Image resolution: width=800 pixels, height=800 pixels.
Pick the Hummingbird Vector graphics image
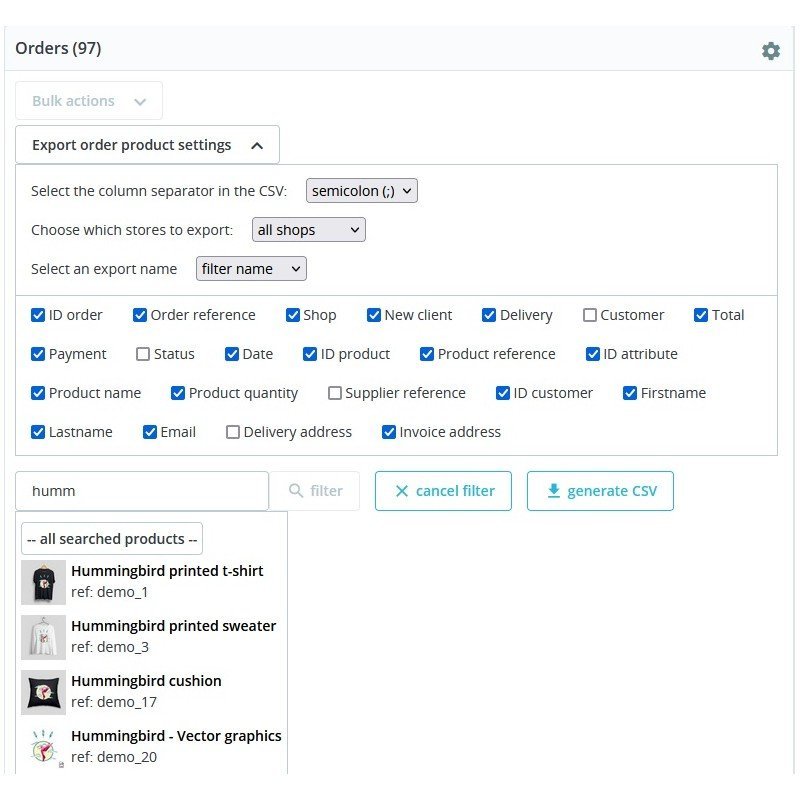(x=43, y=747)
